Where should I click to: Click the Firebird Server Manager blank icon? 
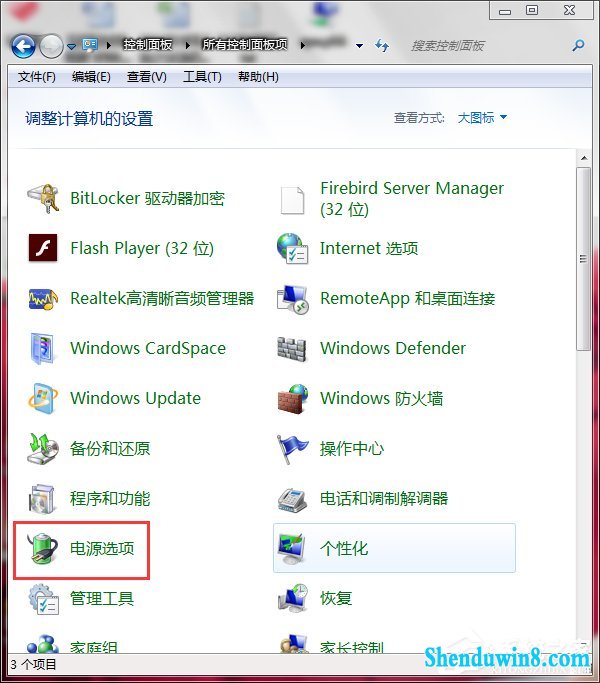tap(292, 200)
